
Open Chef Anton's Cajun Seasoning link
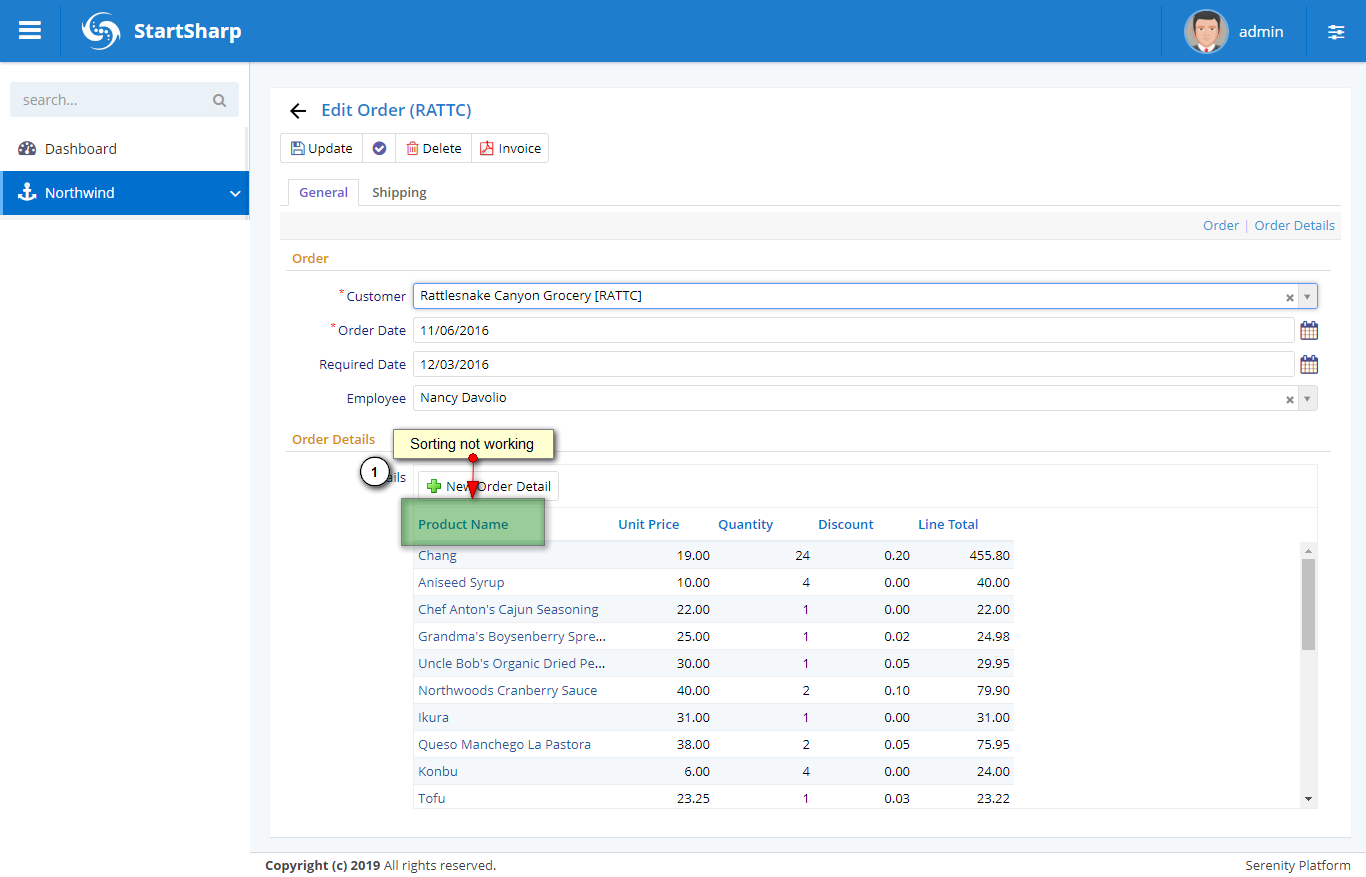coord(508,609)
